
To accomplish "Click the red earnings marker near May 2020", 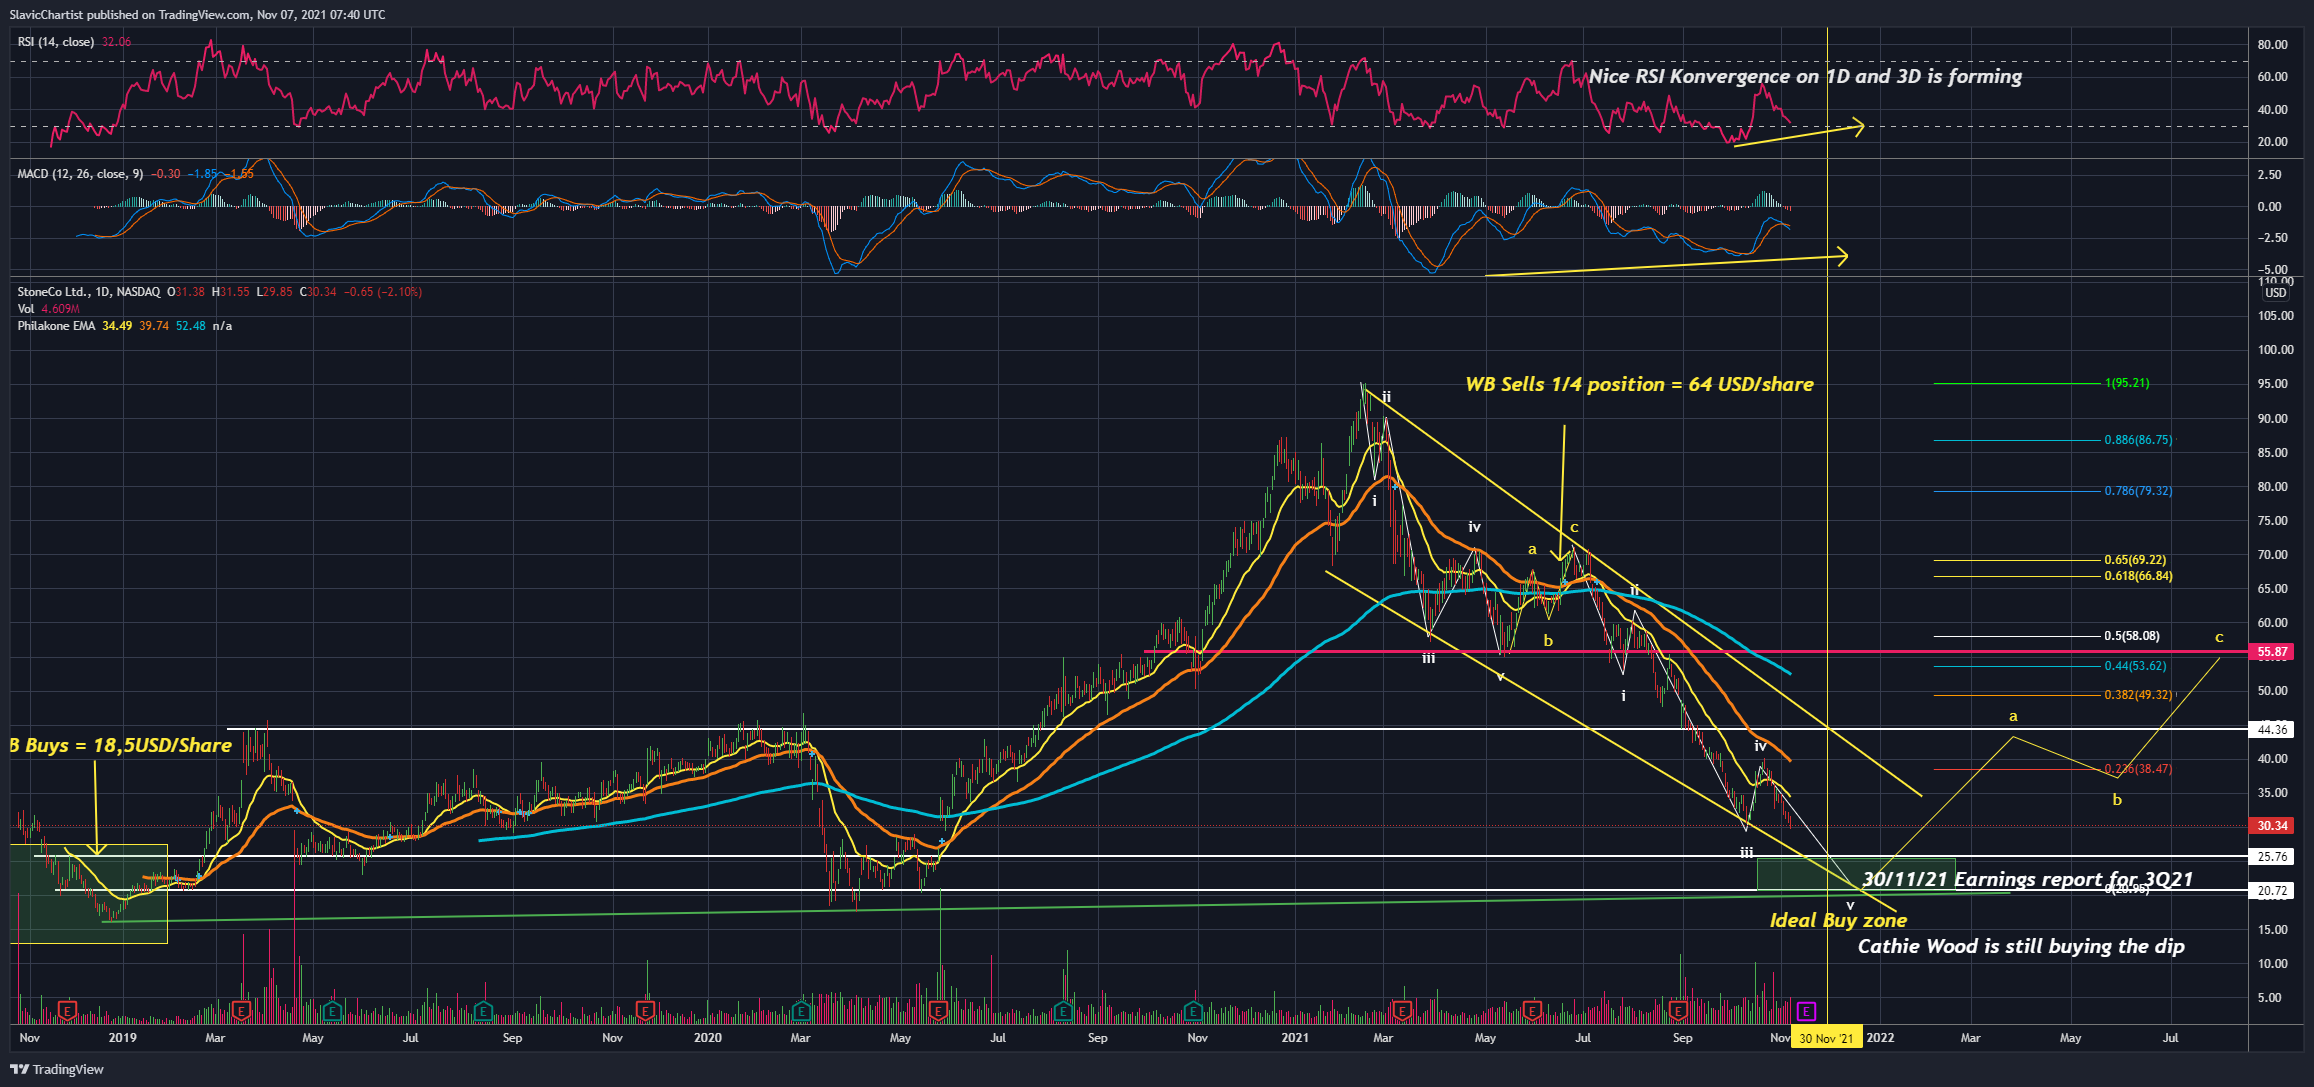I will point(939,1011).
